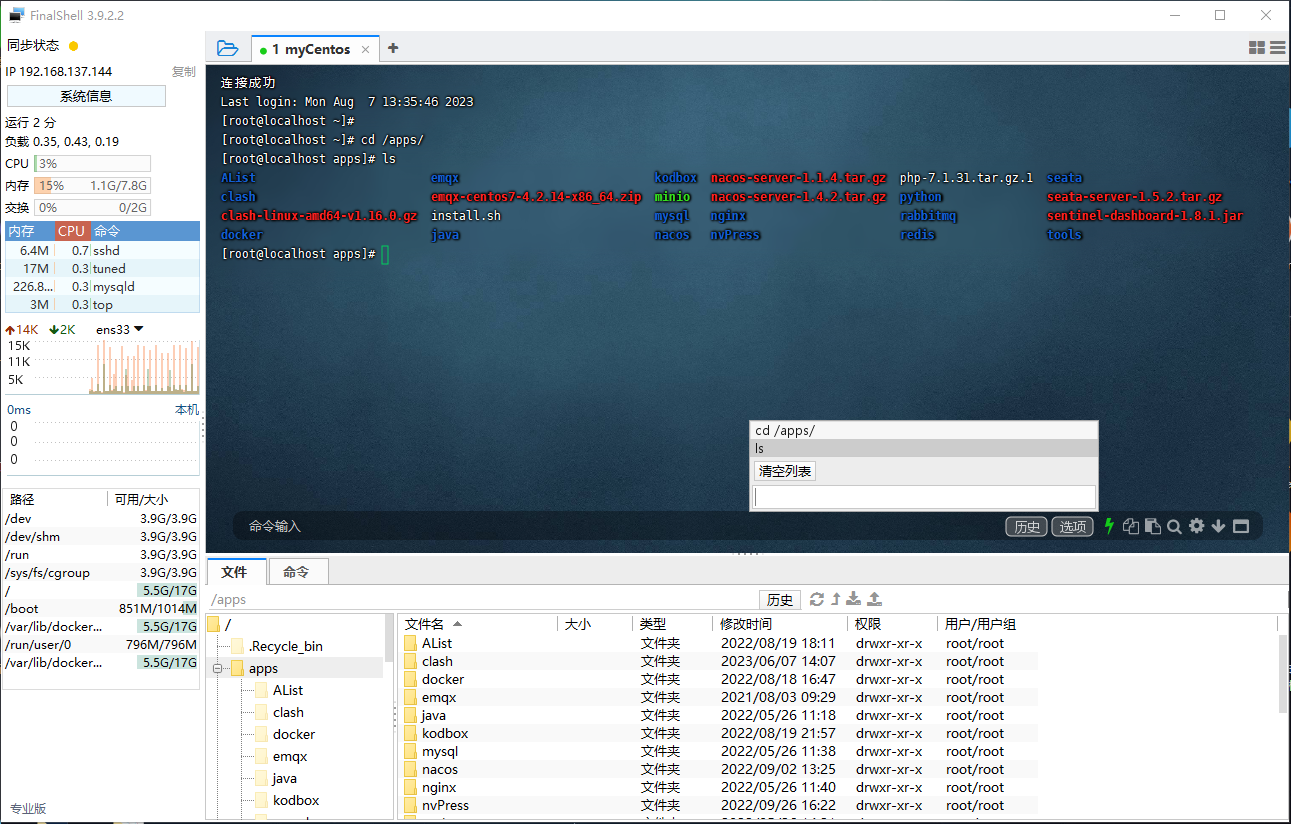Sort process list by 内存 column
The height and width of the screenshot is (824, 1291).
[29, 231]
